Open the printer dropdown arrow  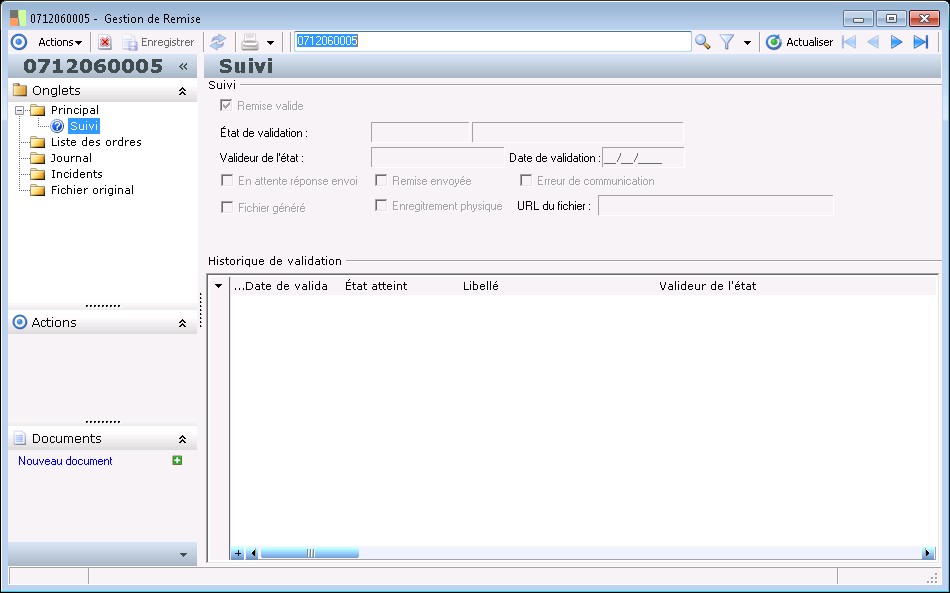tap(270, 42)
